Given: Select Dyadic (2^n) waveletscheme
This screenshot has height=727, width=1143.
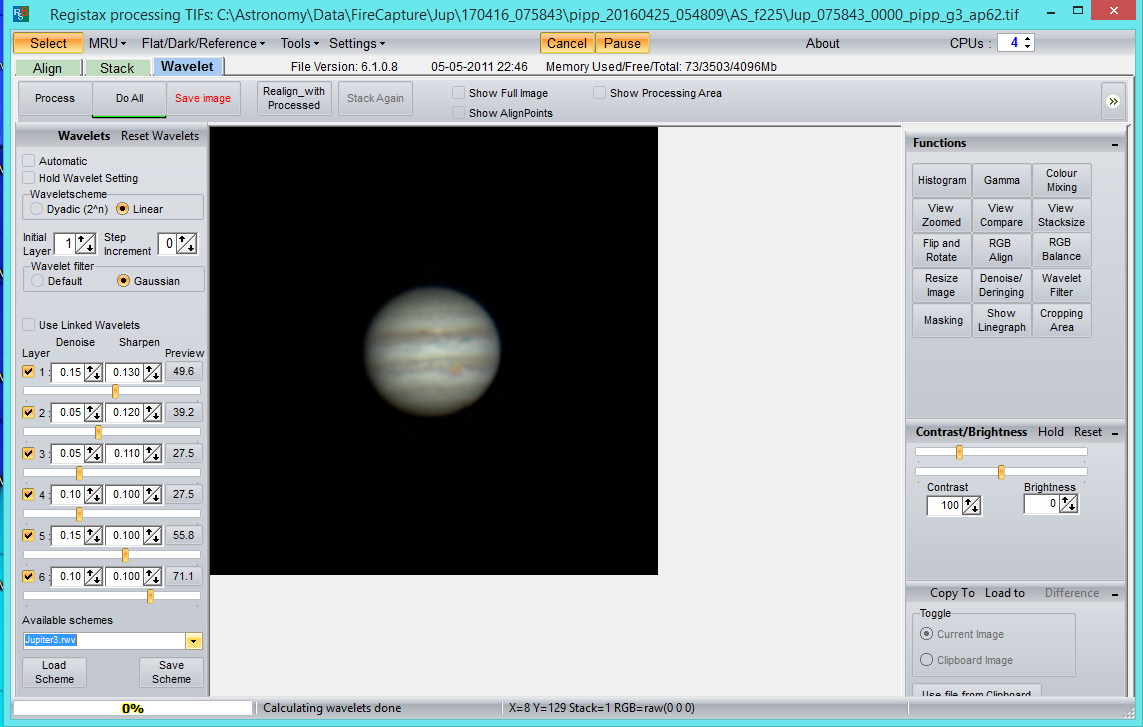Looking at the screenshot, I should pyautogui.click(x=36, y=209).
